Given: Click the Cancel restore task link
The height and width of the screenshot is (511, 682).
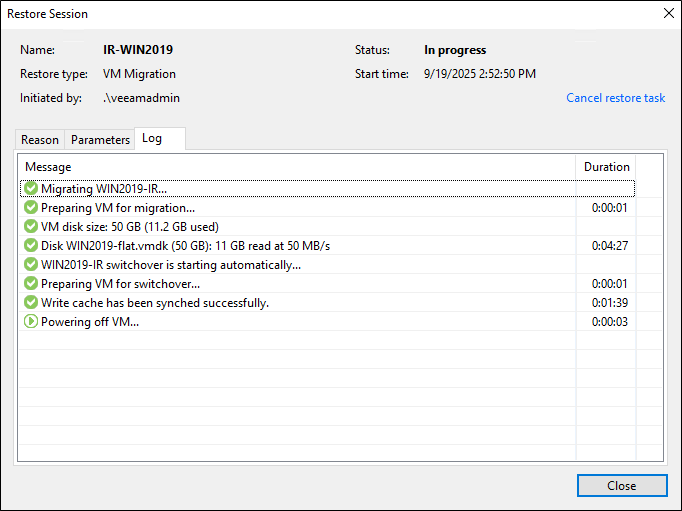Looking at the screenshot, I should point(616,98).
